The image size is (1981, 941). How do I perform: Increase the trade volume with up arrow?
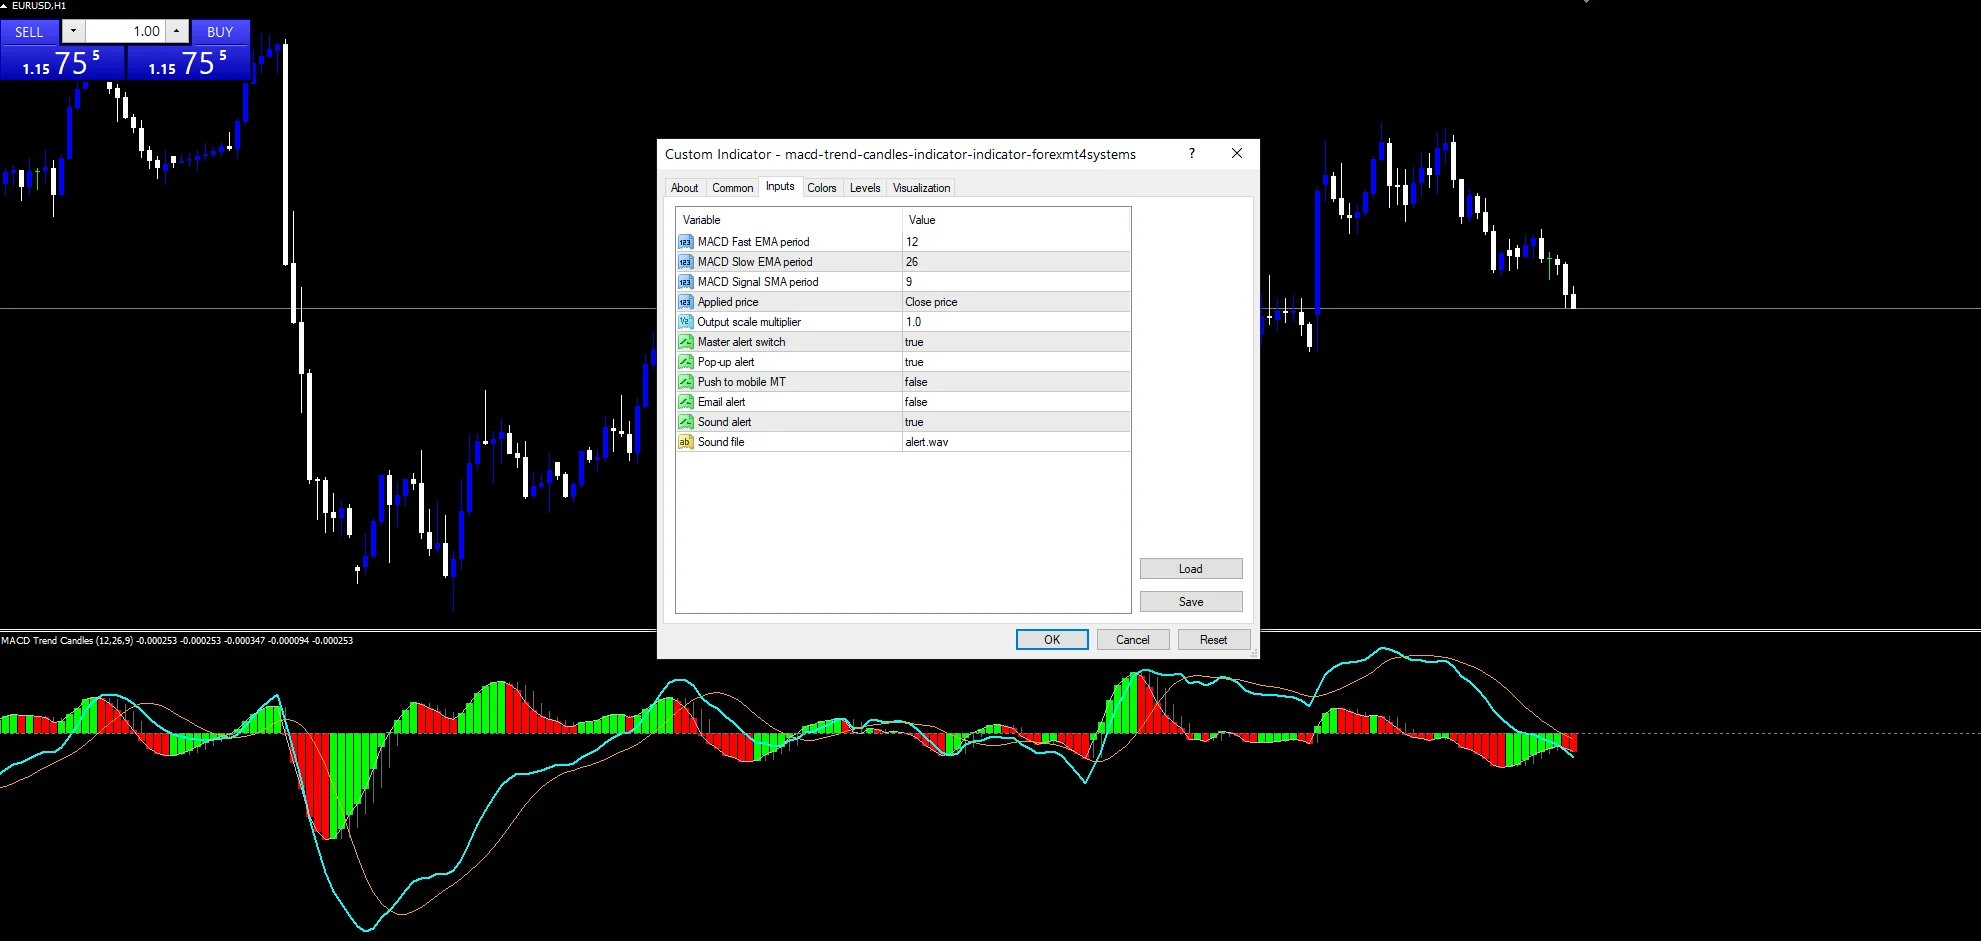(x=176, y=31)
